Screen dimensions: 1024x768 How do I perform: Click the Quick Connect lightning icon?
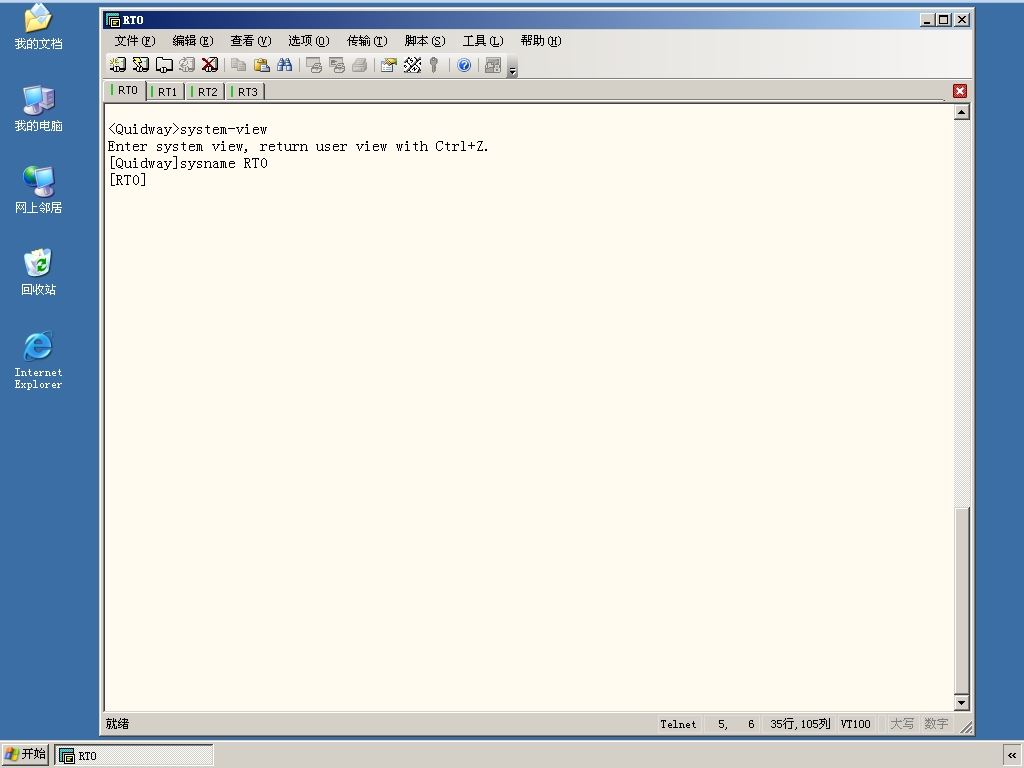click(x=140, y=65)
